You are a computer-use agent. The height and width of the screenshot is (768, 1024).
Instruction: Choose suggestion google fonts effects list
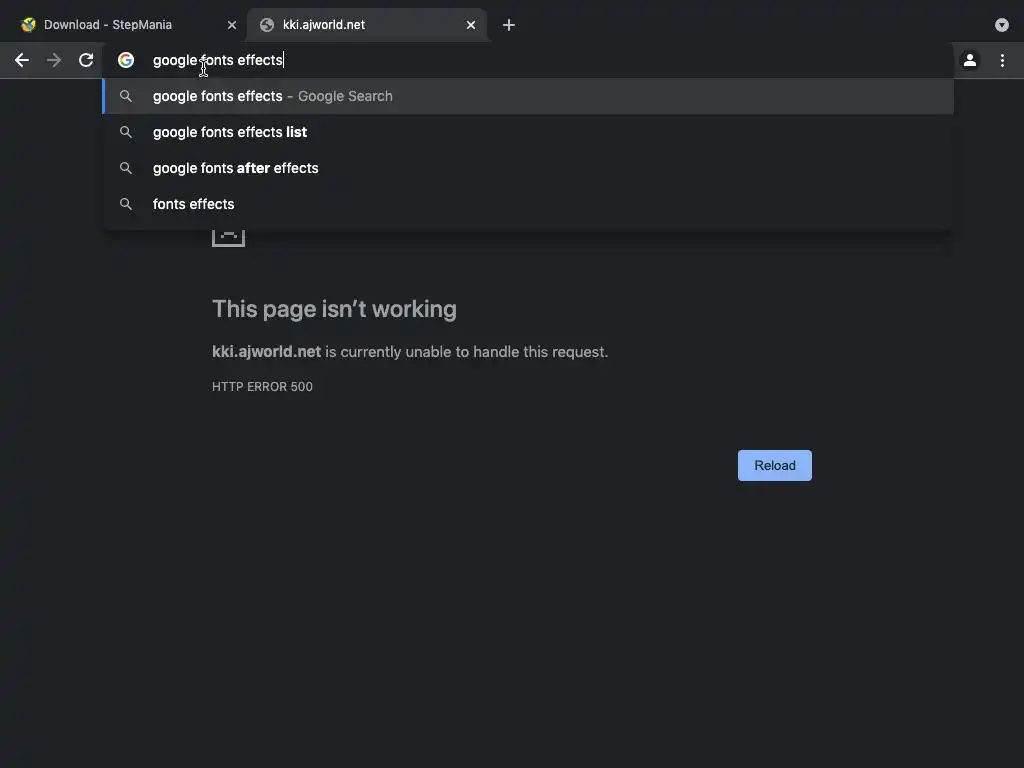click(528, 132)
